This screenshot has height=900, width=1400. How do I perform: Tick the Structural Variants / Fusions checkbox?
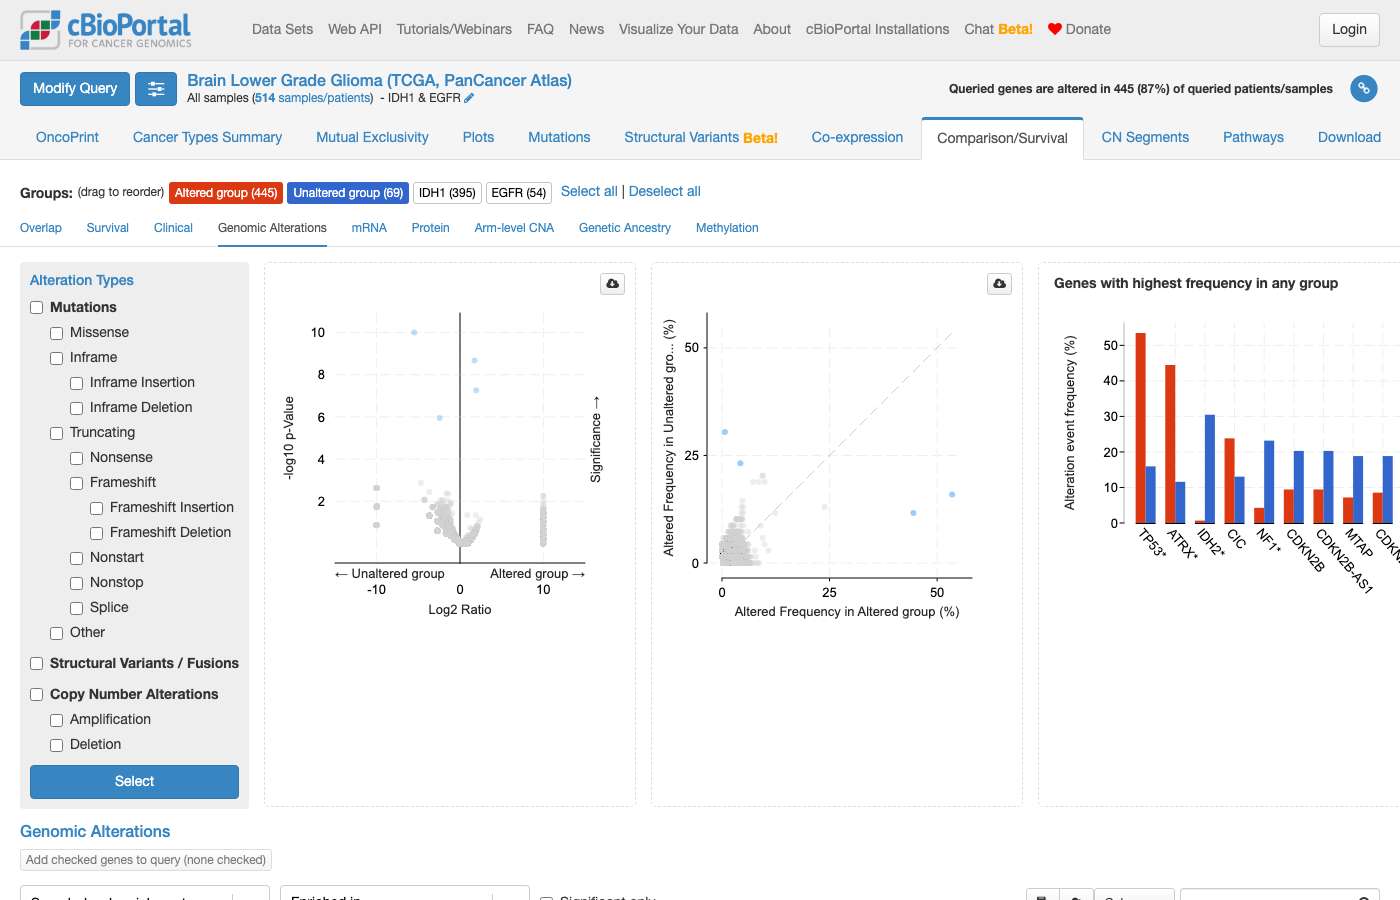[x=37, y=664]
